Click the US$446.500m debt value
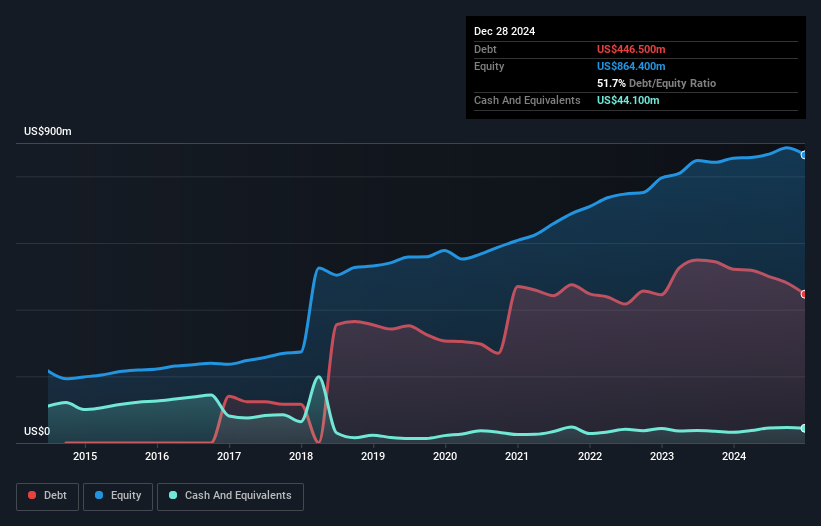Screen dimensions: 821x526 631,49
